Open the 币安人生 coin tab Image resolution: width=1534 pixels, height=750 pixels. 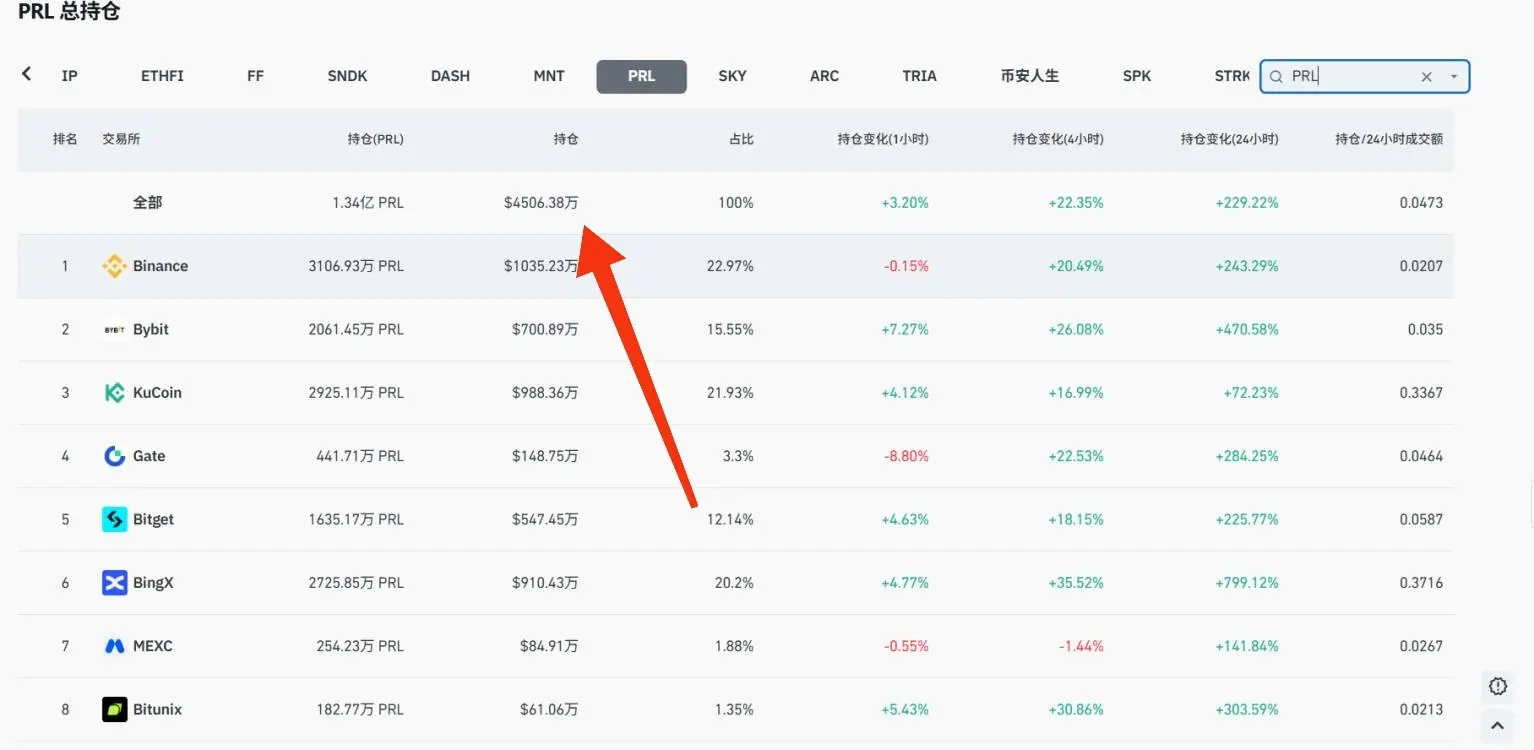pos(1029,76)
